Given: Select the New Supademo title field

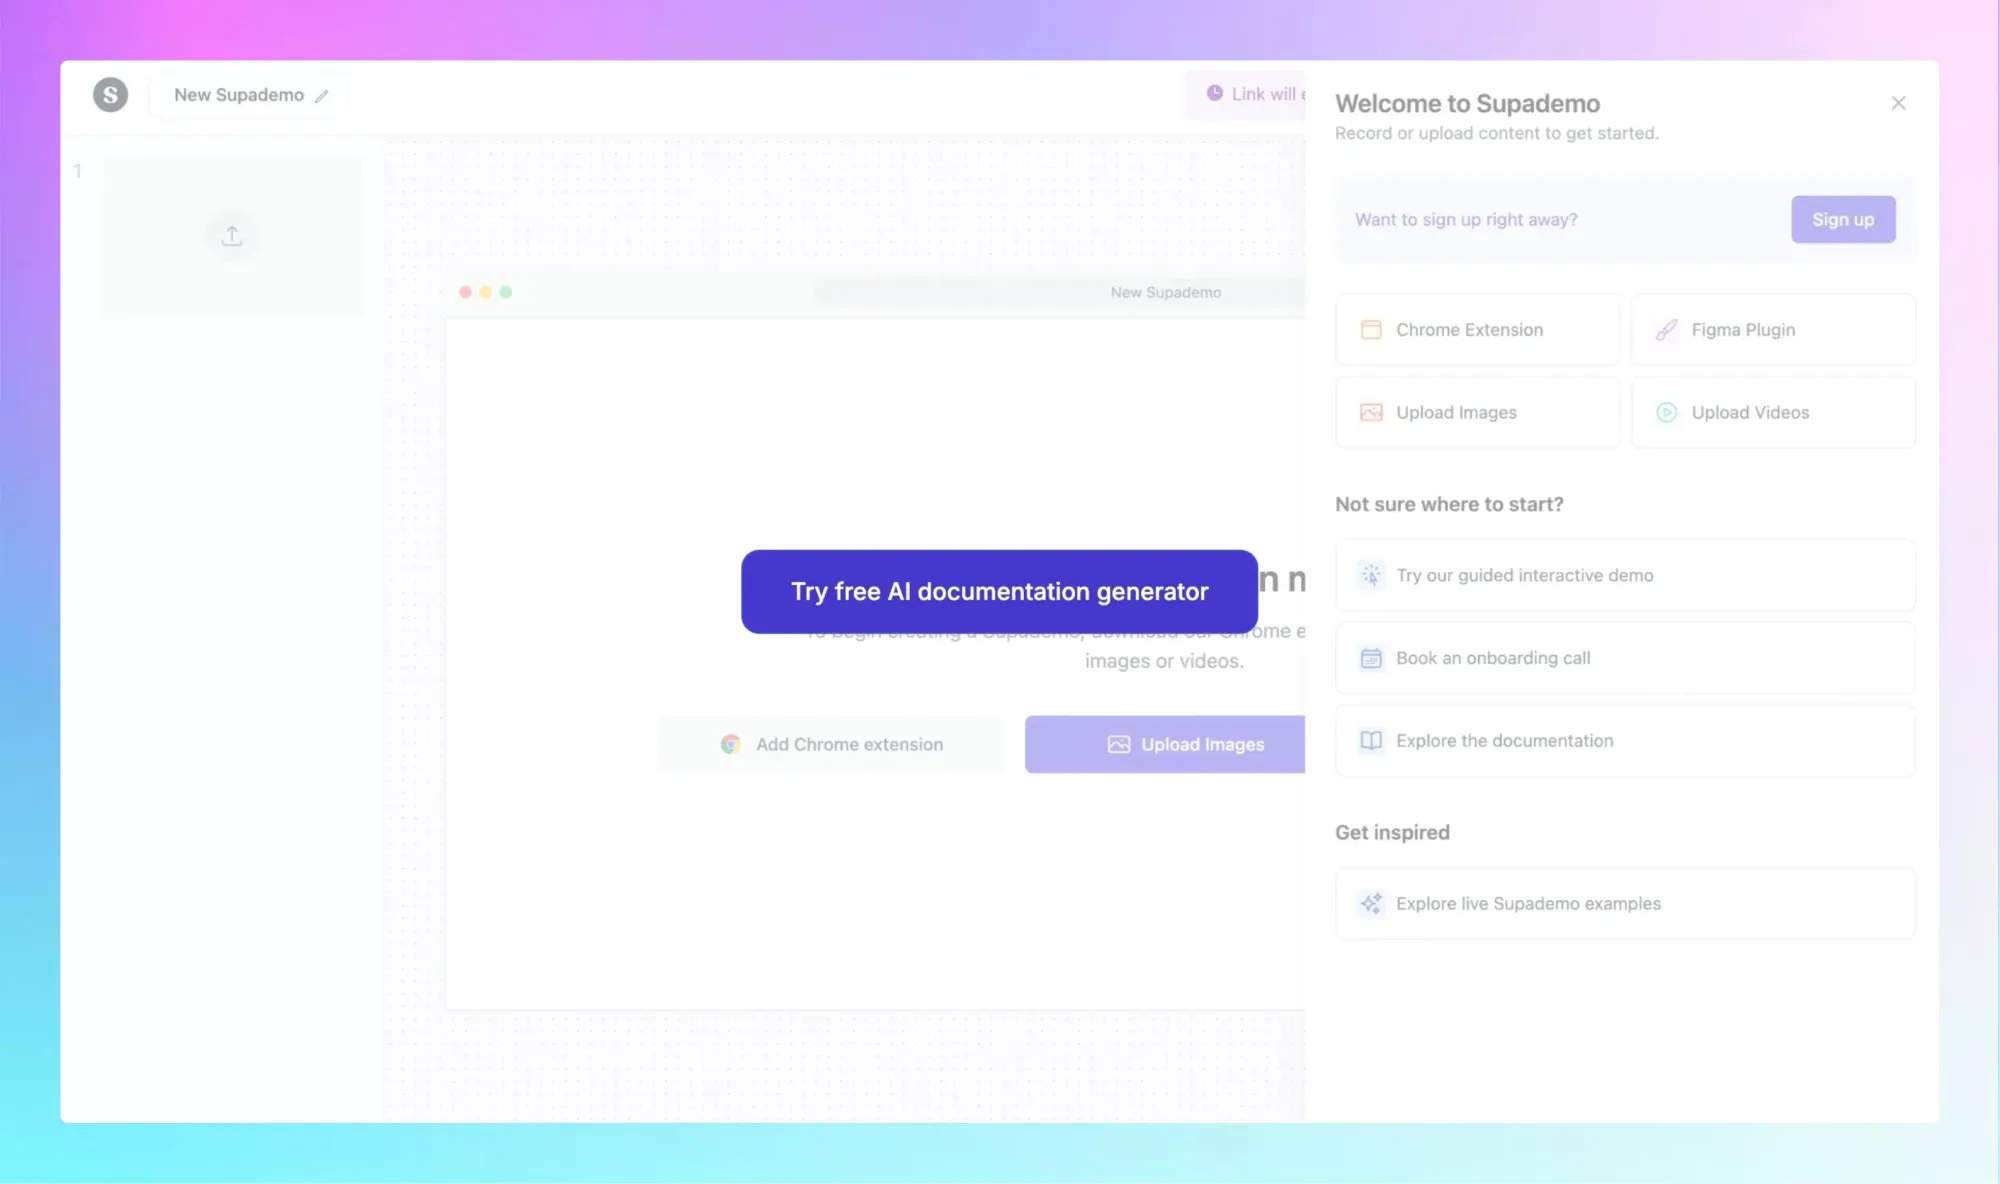Looking at the screenshot, I should [239, 95].
